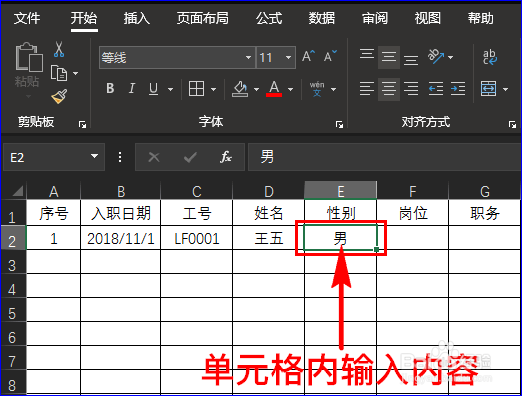Image resolution: width=522 pixels, height=396 pixels.
Task: Click the text orientation icon
Action: pyautogui.click(x=436, y=57)
